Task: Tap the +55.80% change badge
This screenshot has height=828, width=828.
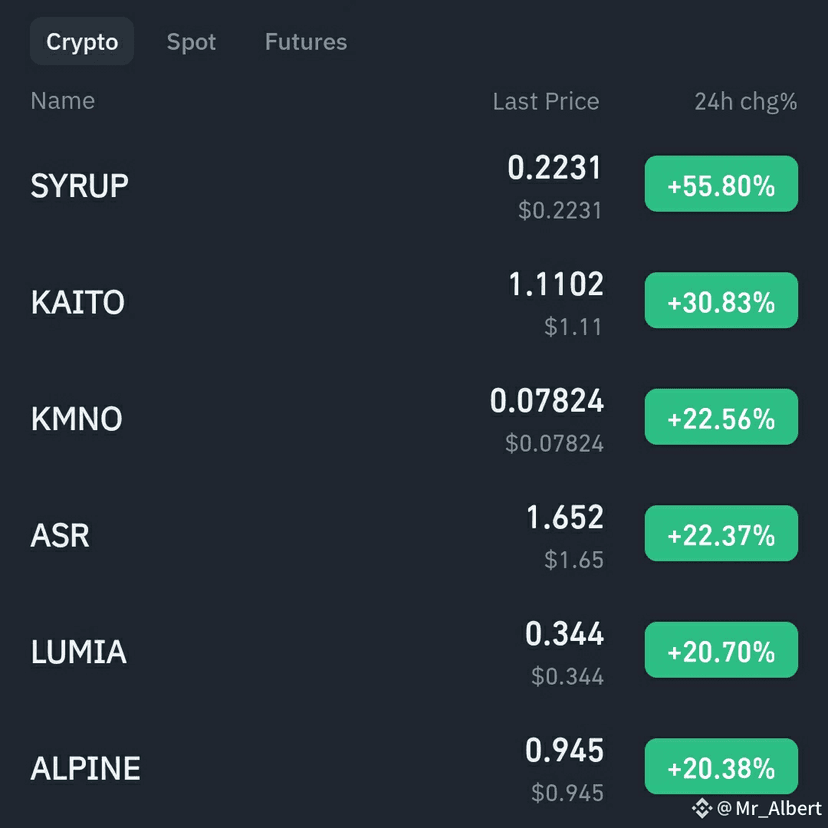Action: [x=721, y=184]
